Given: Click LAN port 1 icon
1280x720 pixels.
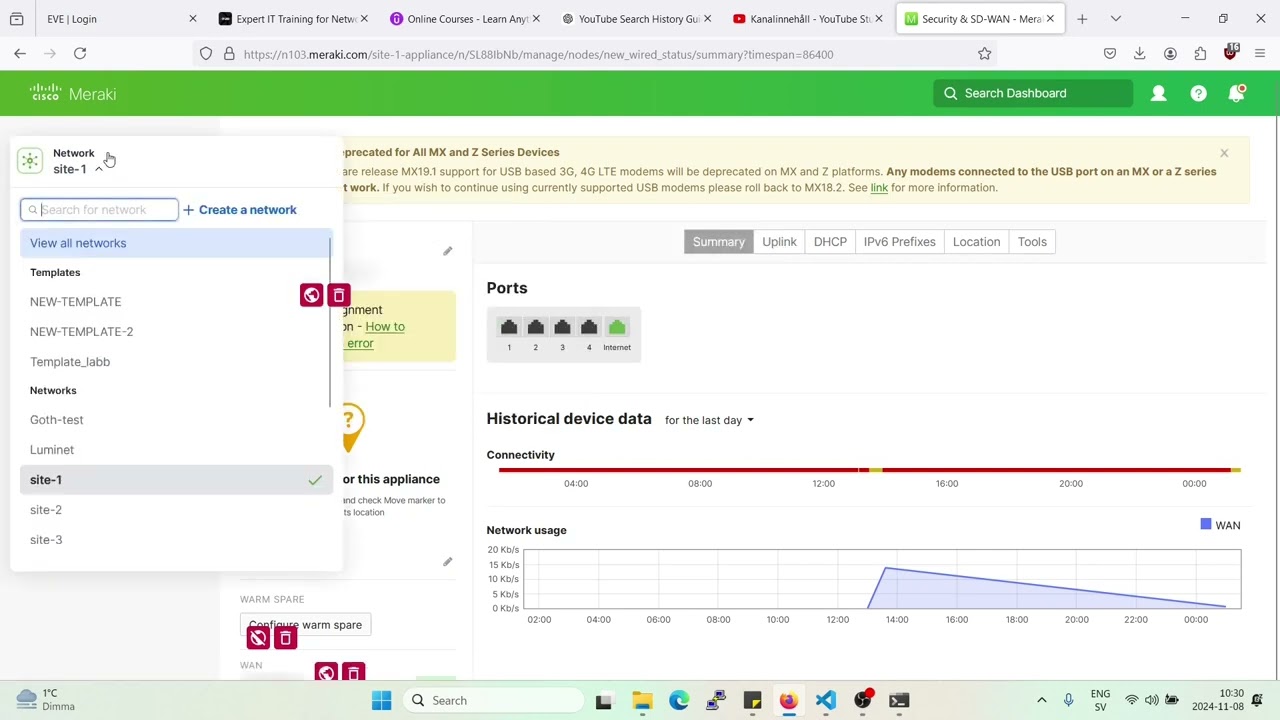Looking at the screenshot, I should [509, 327].
